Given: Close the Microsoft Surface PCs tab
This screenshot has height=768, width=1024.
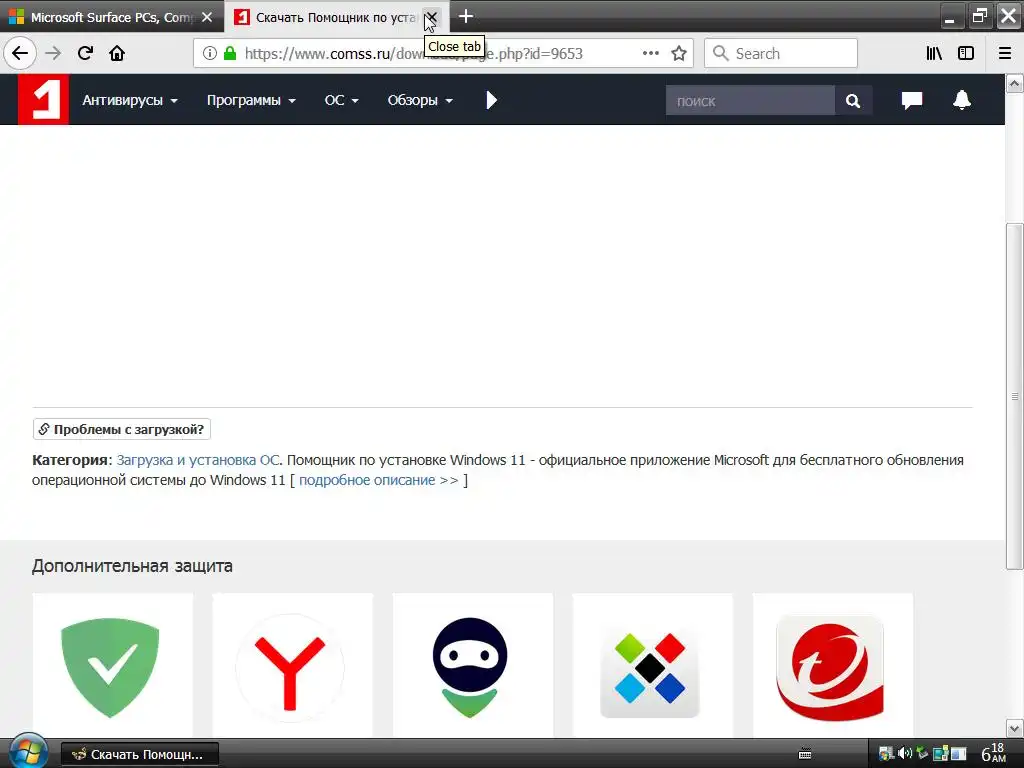Looking at the screenshot, I should coord(207,17).
